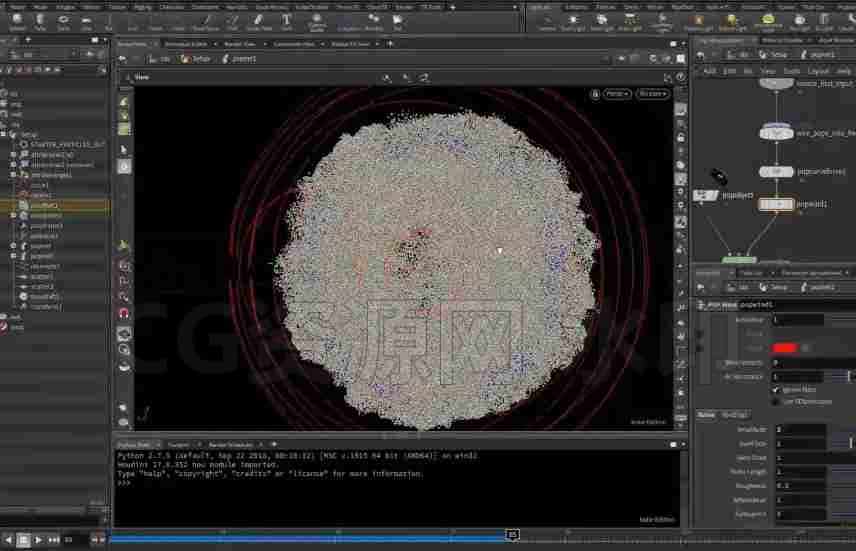The image size is (856, 551).
Task: Select the highlighted row in scene tree
Action: [55, 205]
